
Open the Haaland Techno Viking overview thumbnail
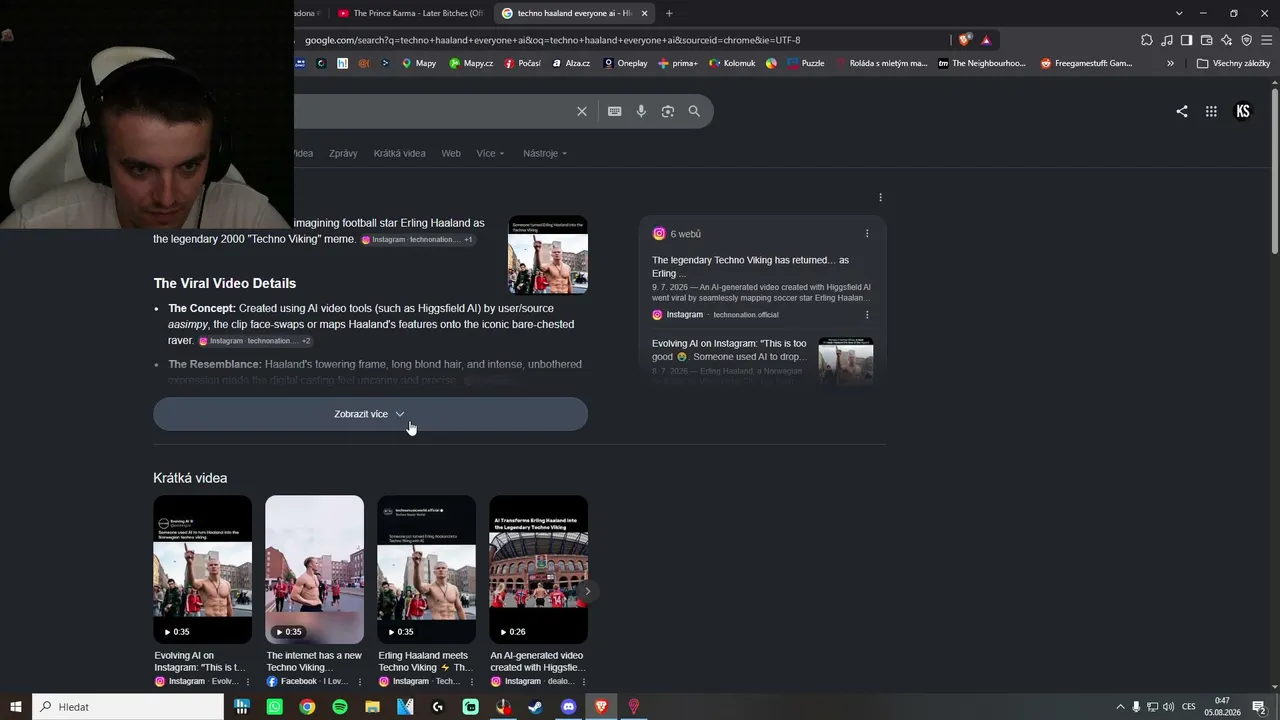pyautogui.click(x=548, y=255)
